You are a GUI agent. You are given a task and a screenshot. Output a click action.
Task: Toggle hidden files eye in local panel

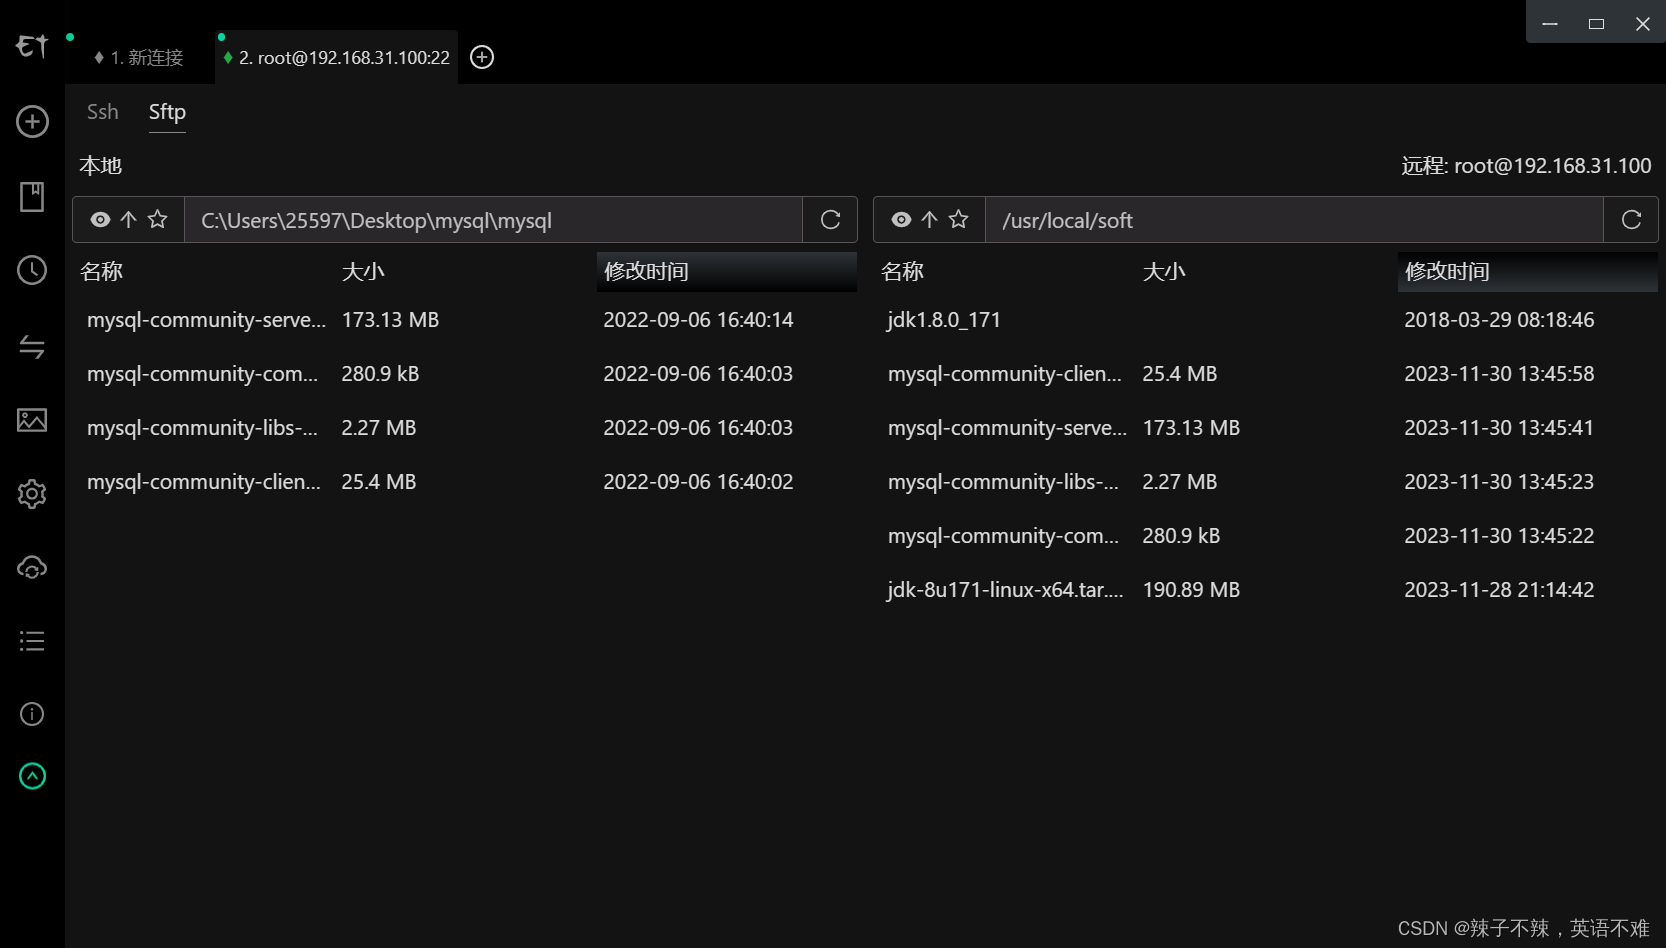click(100, 220)
